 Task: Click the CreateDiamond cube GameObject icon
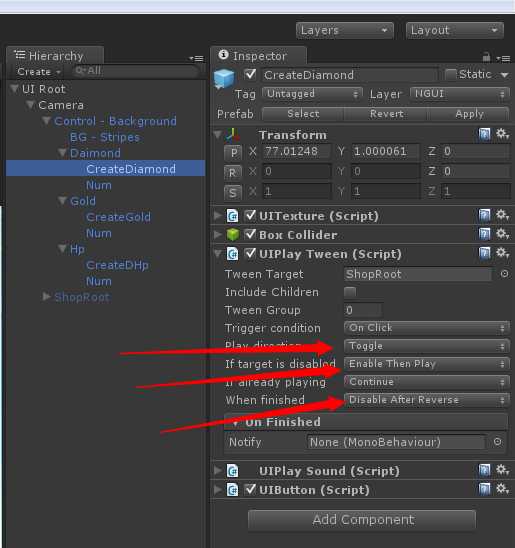224,78
